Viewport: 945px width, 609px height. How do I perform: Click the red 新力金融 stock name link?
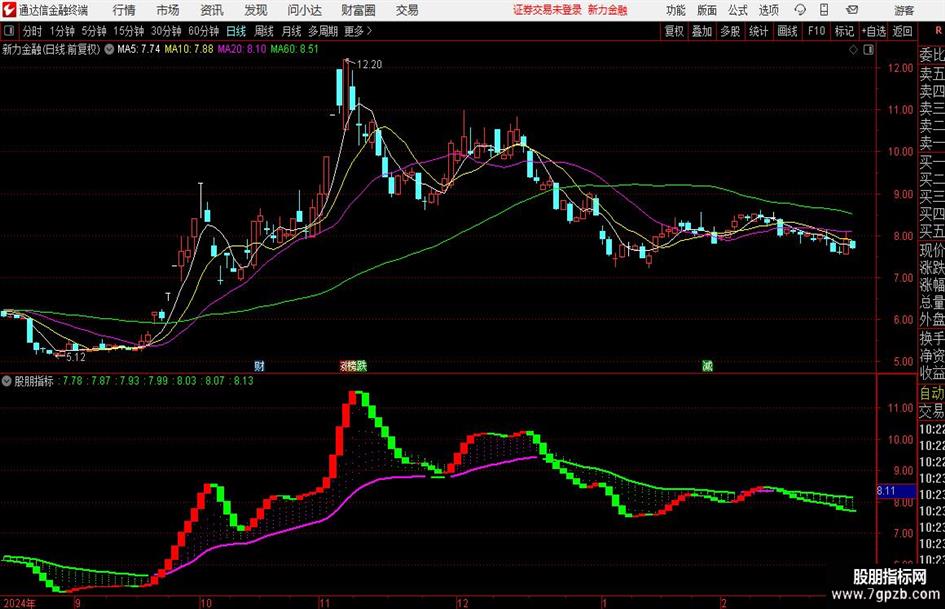pyautogui.click(x=608, y=10)
